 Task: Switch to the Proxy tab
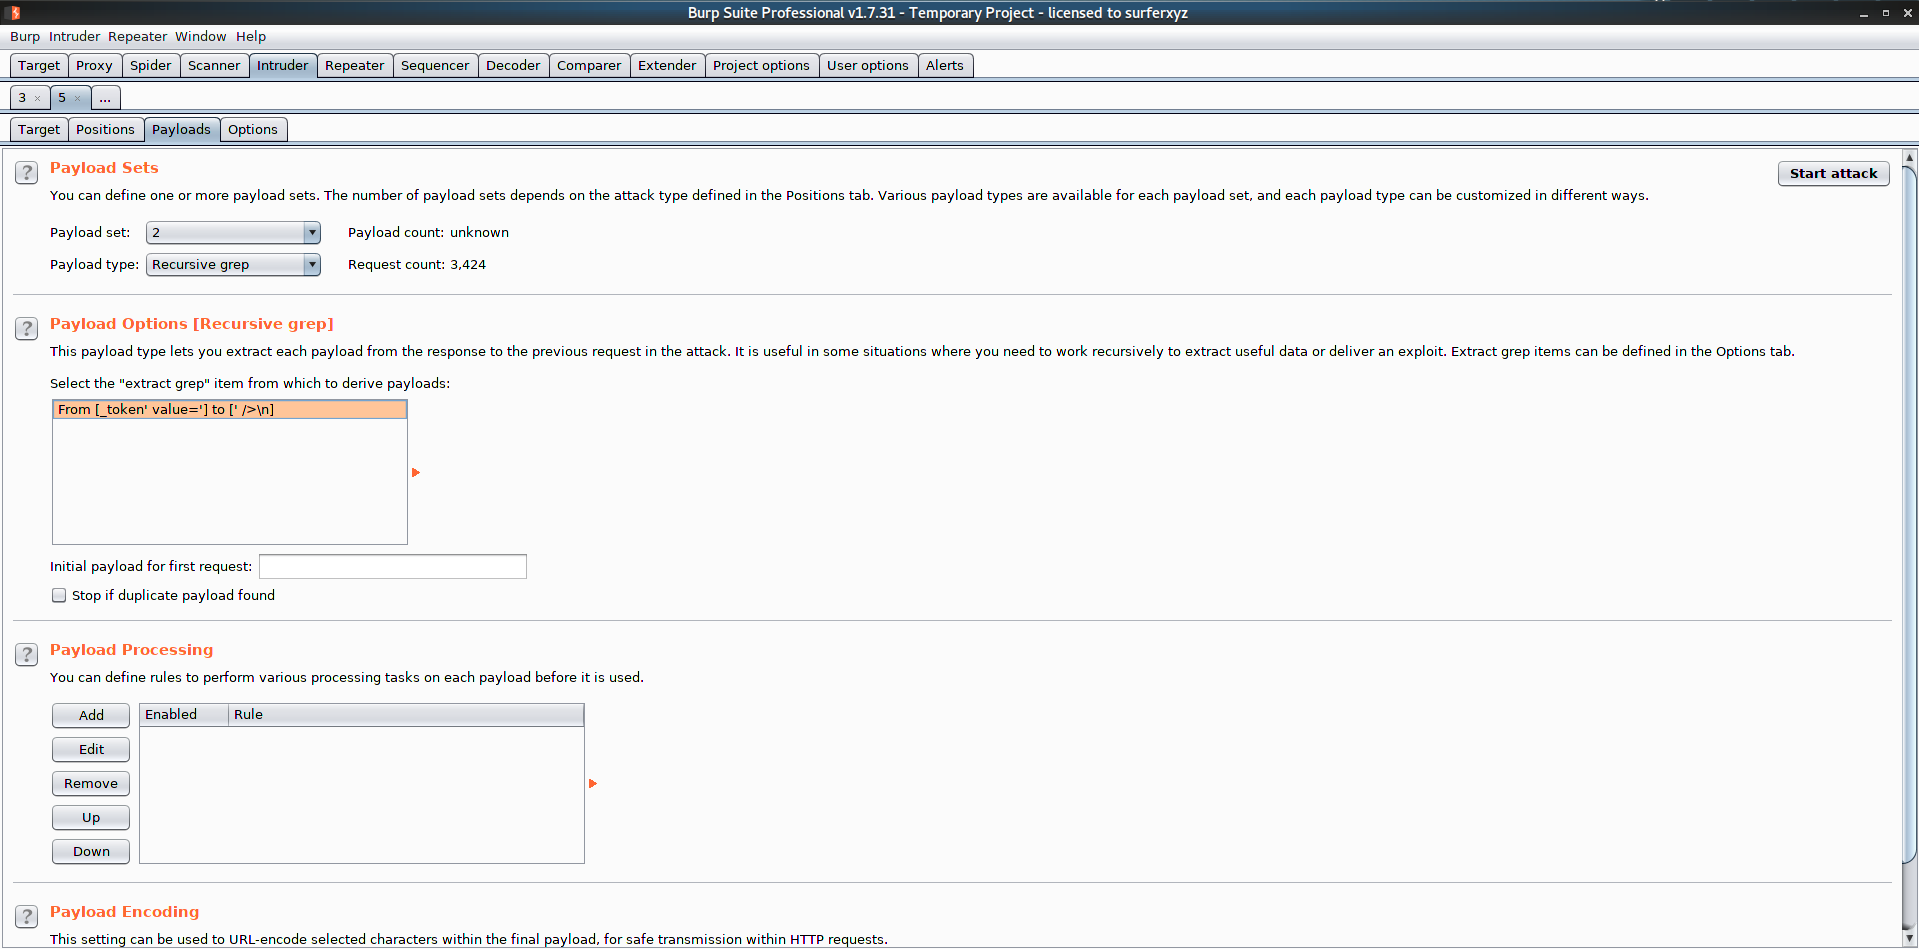(x=94, y=65)
